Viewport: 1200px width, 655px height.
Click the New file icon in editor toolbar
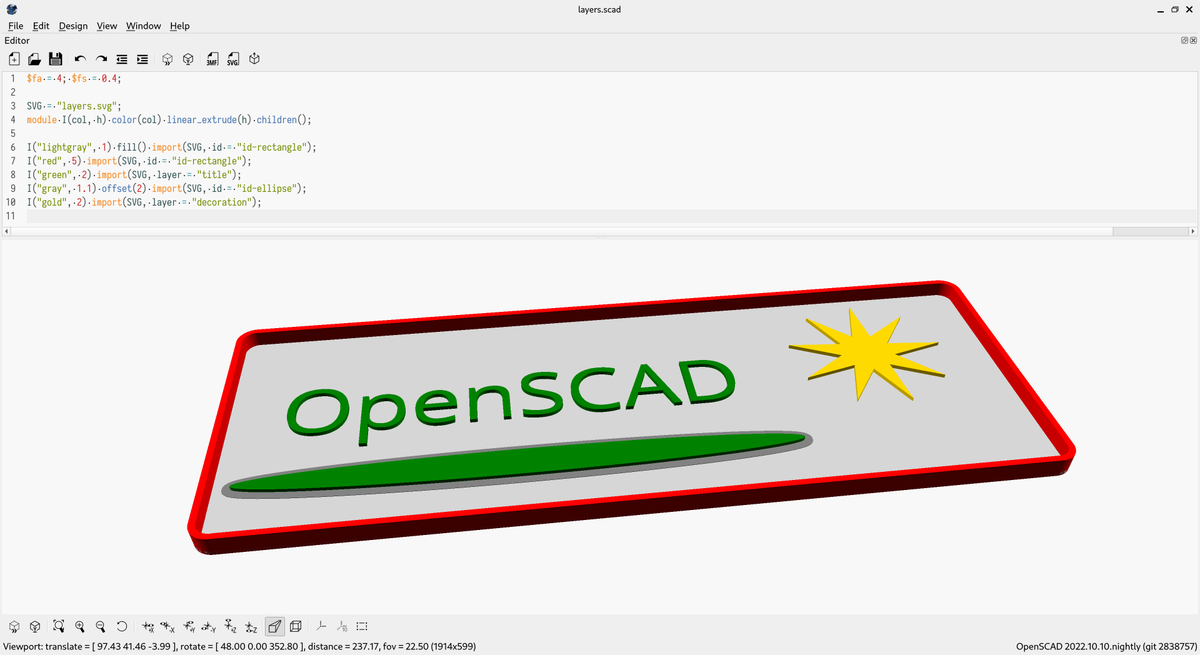click(14, 60)
